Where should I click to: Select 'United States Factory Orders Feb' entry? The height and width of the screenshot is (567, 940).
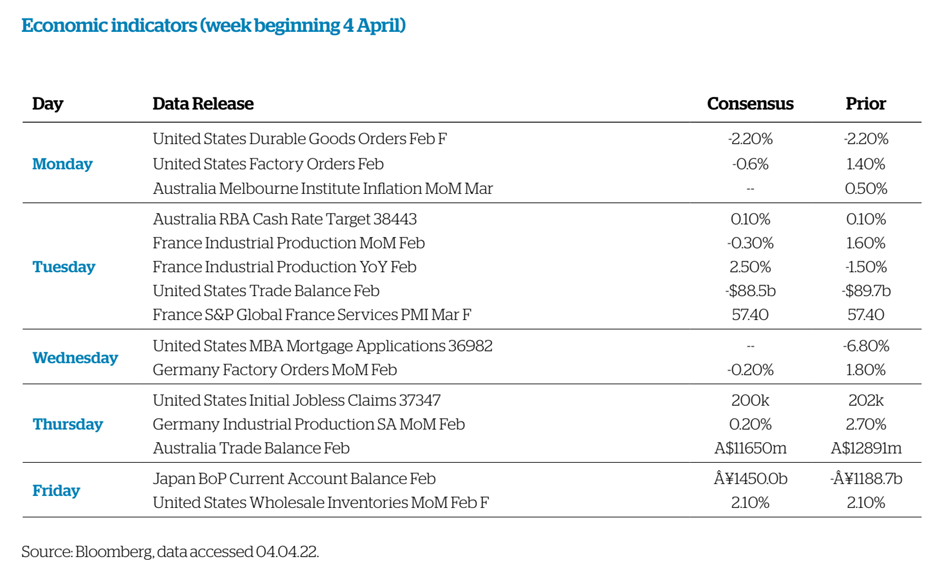pos(268,164)
